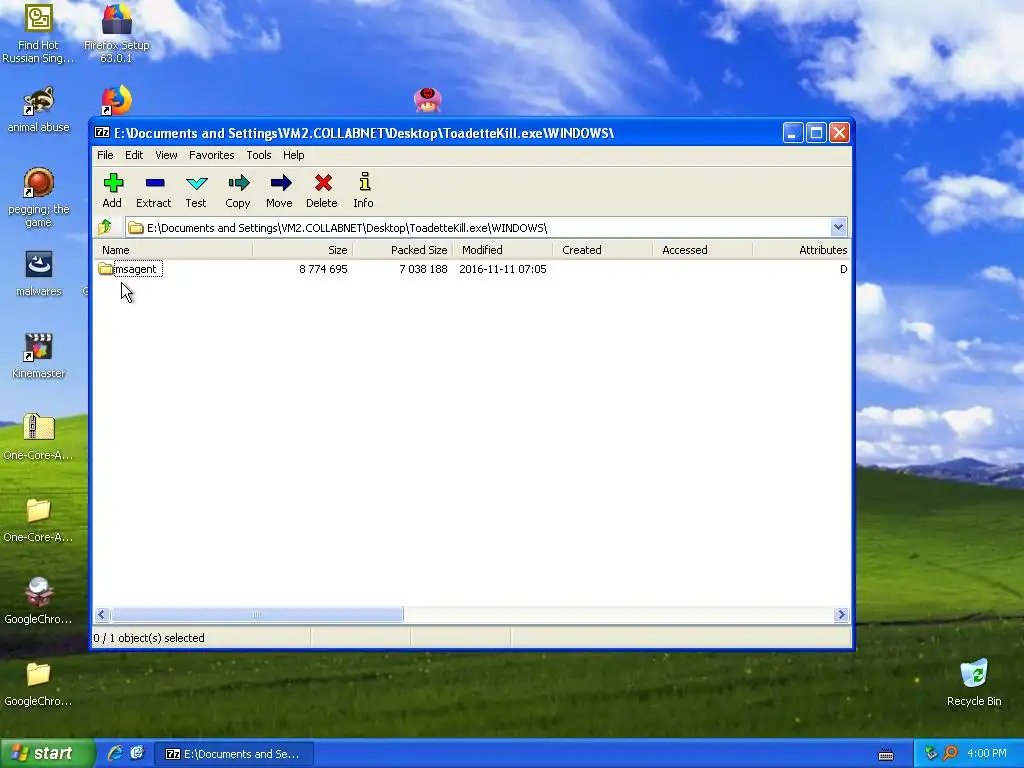This screenshot has width=1024, height=768.
Task: Sort by the Name column header
Action: 173,250
